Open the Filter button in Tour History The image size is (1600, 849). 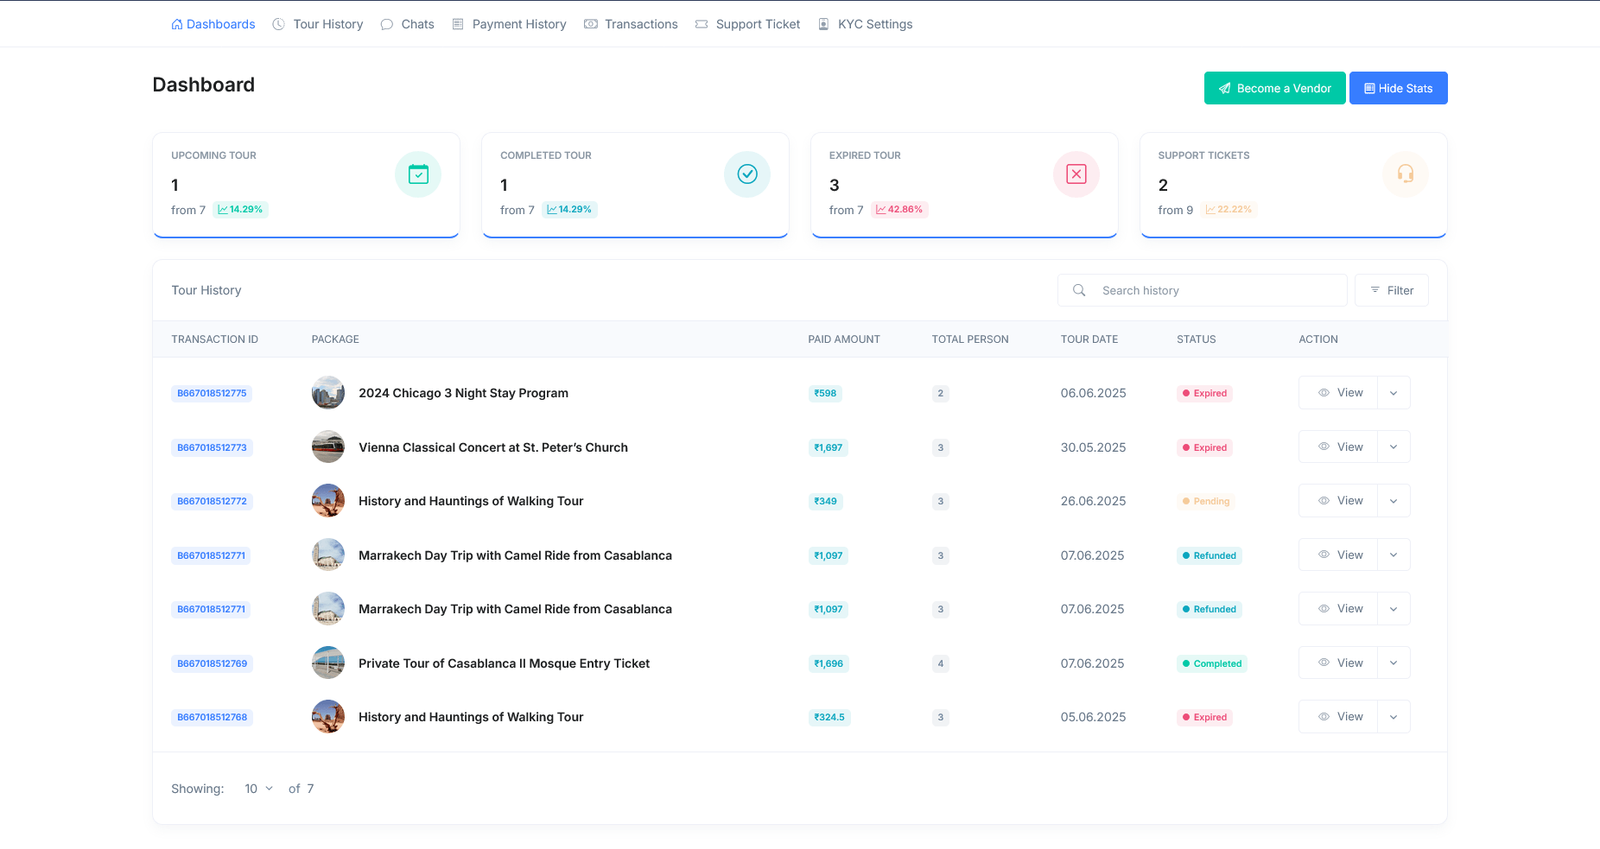[1391, 291]
